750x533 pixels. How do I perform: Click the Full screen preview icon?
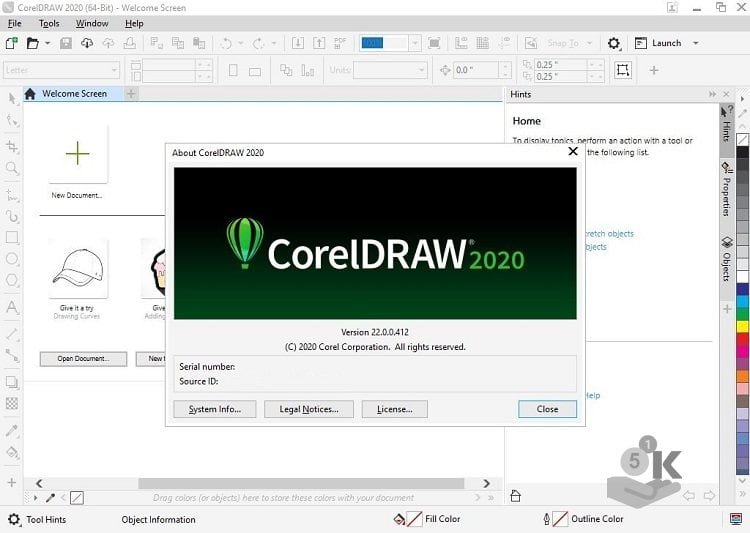[434, 43]
